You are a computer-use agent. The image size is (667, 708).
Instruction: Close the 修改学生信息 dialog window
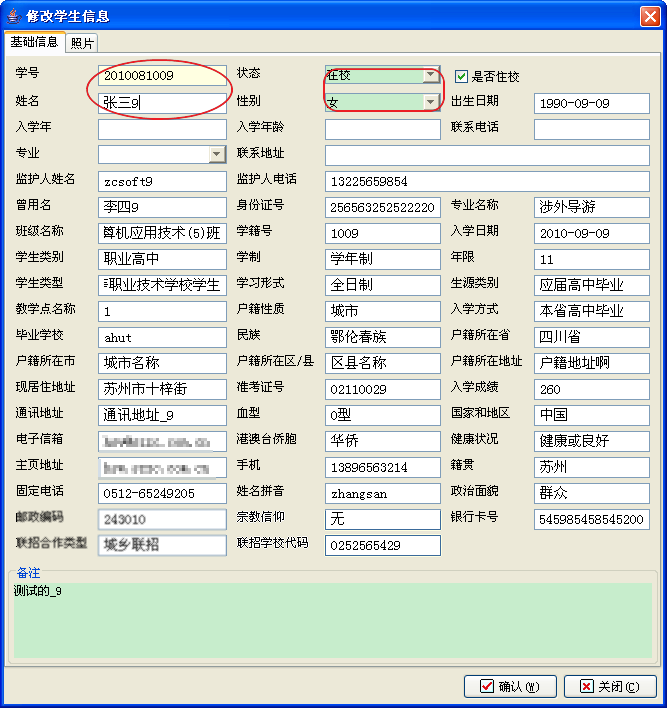point(650,16)
